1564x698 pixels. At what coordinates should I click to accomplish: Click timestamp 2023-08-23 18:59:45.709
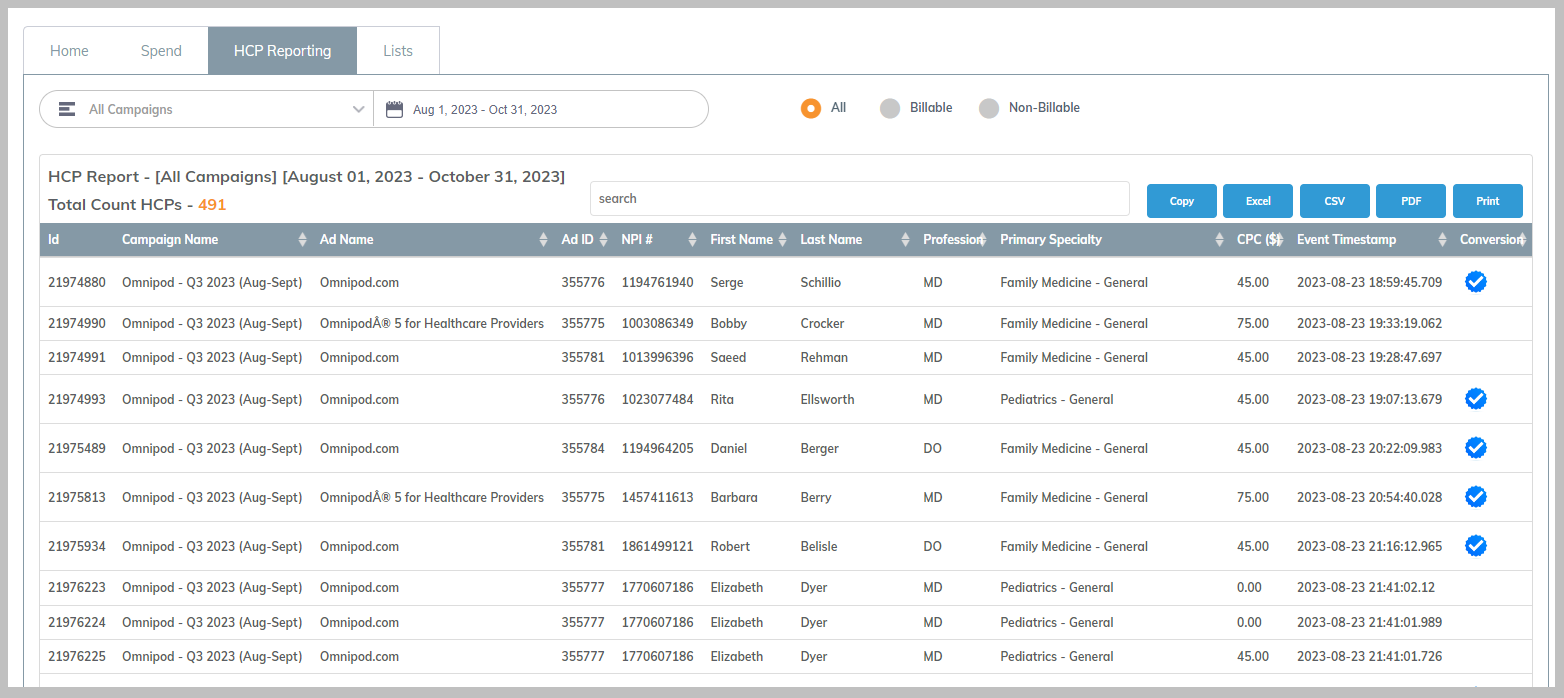point(1370,282)
